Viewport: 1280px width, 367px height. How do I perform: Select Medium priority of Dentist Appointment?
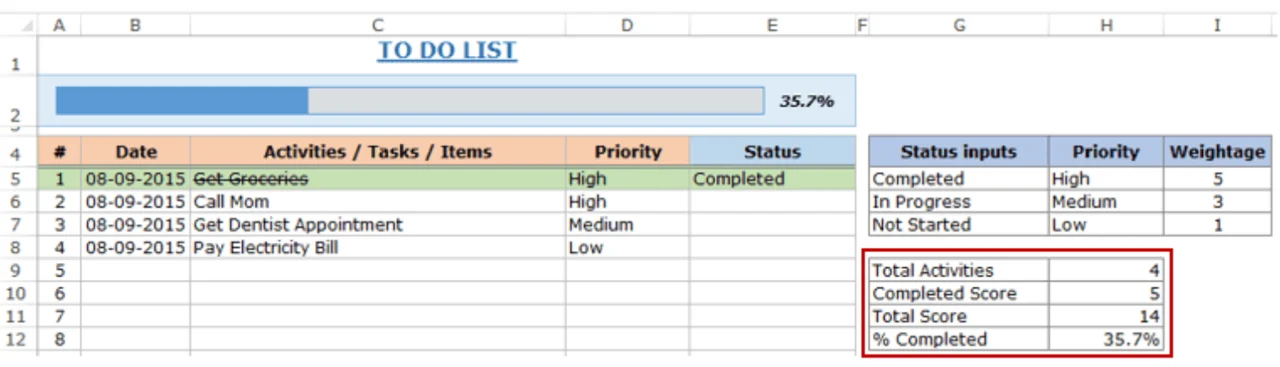[627, 225]
